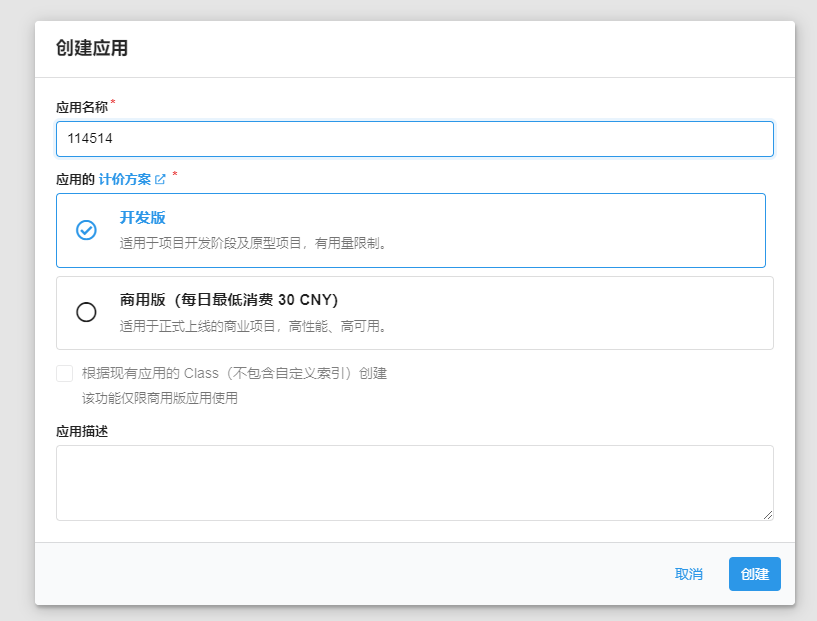Cancel the dialog with 取消
The width and height of the screenshot is (817, 621).
pos(688,574)
